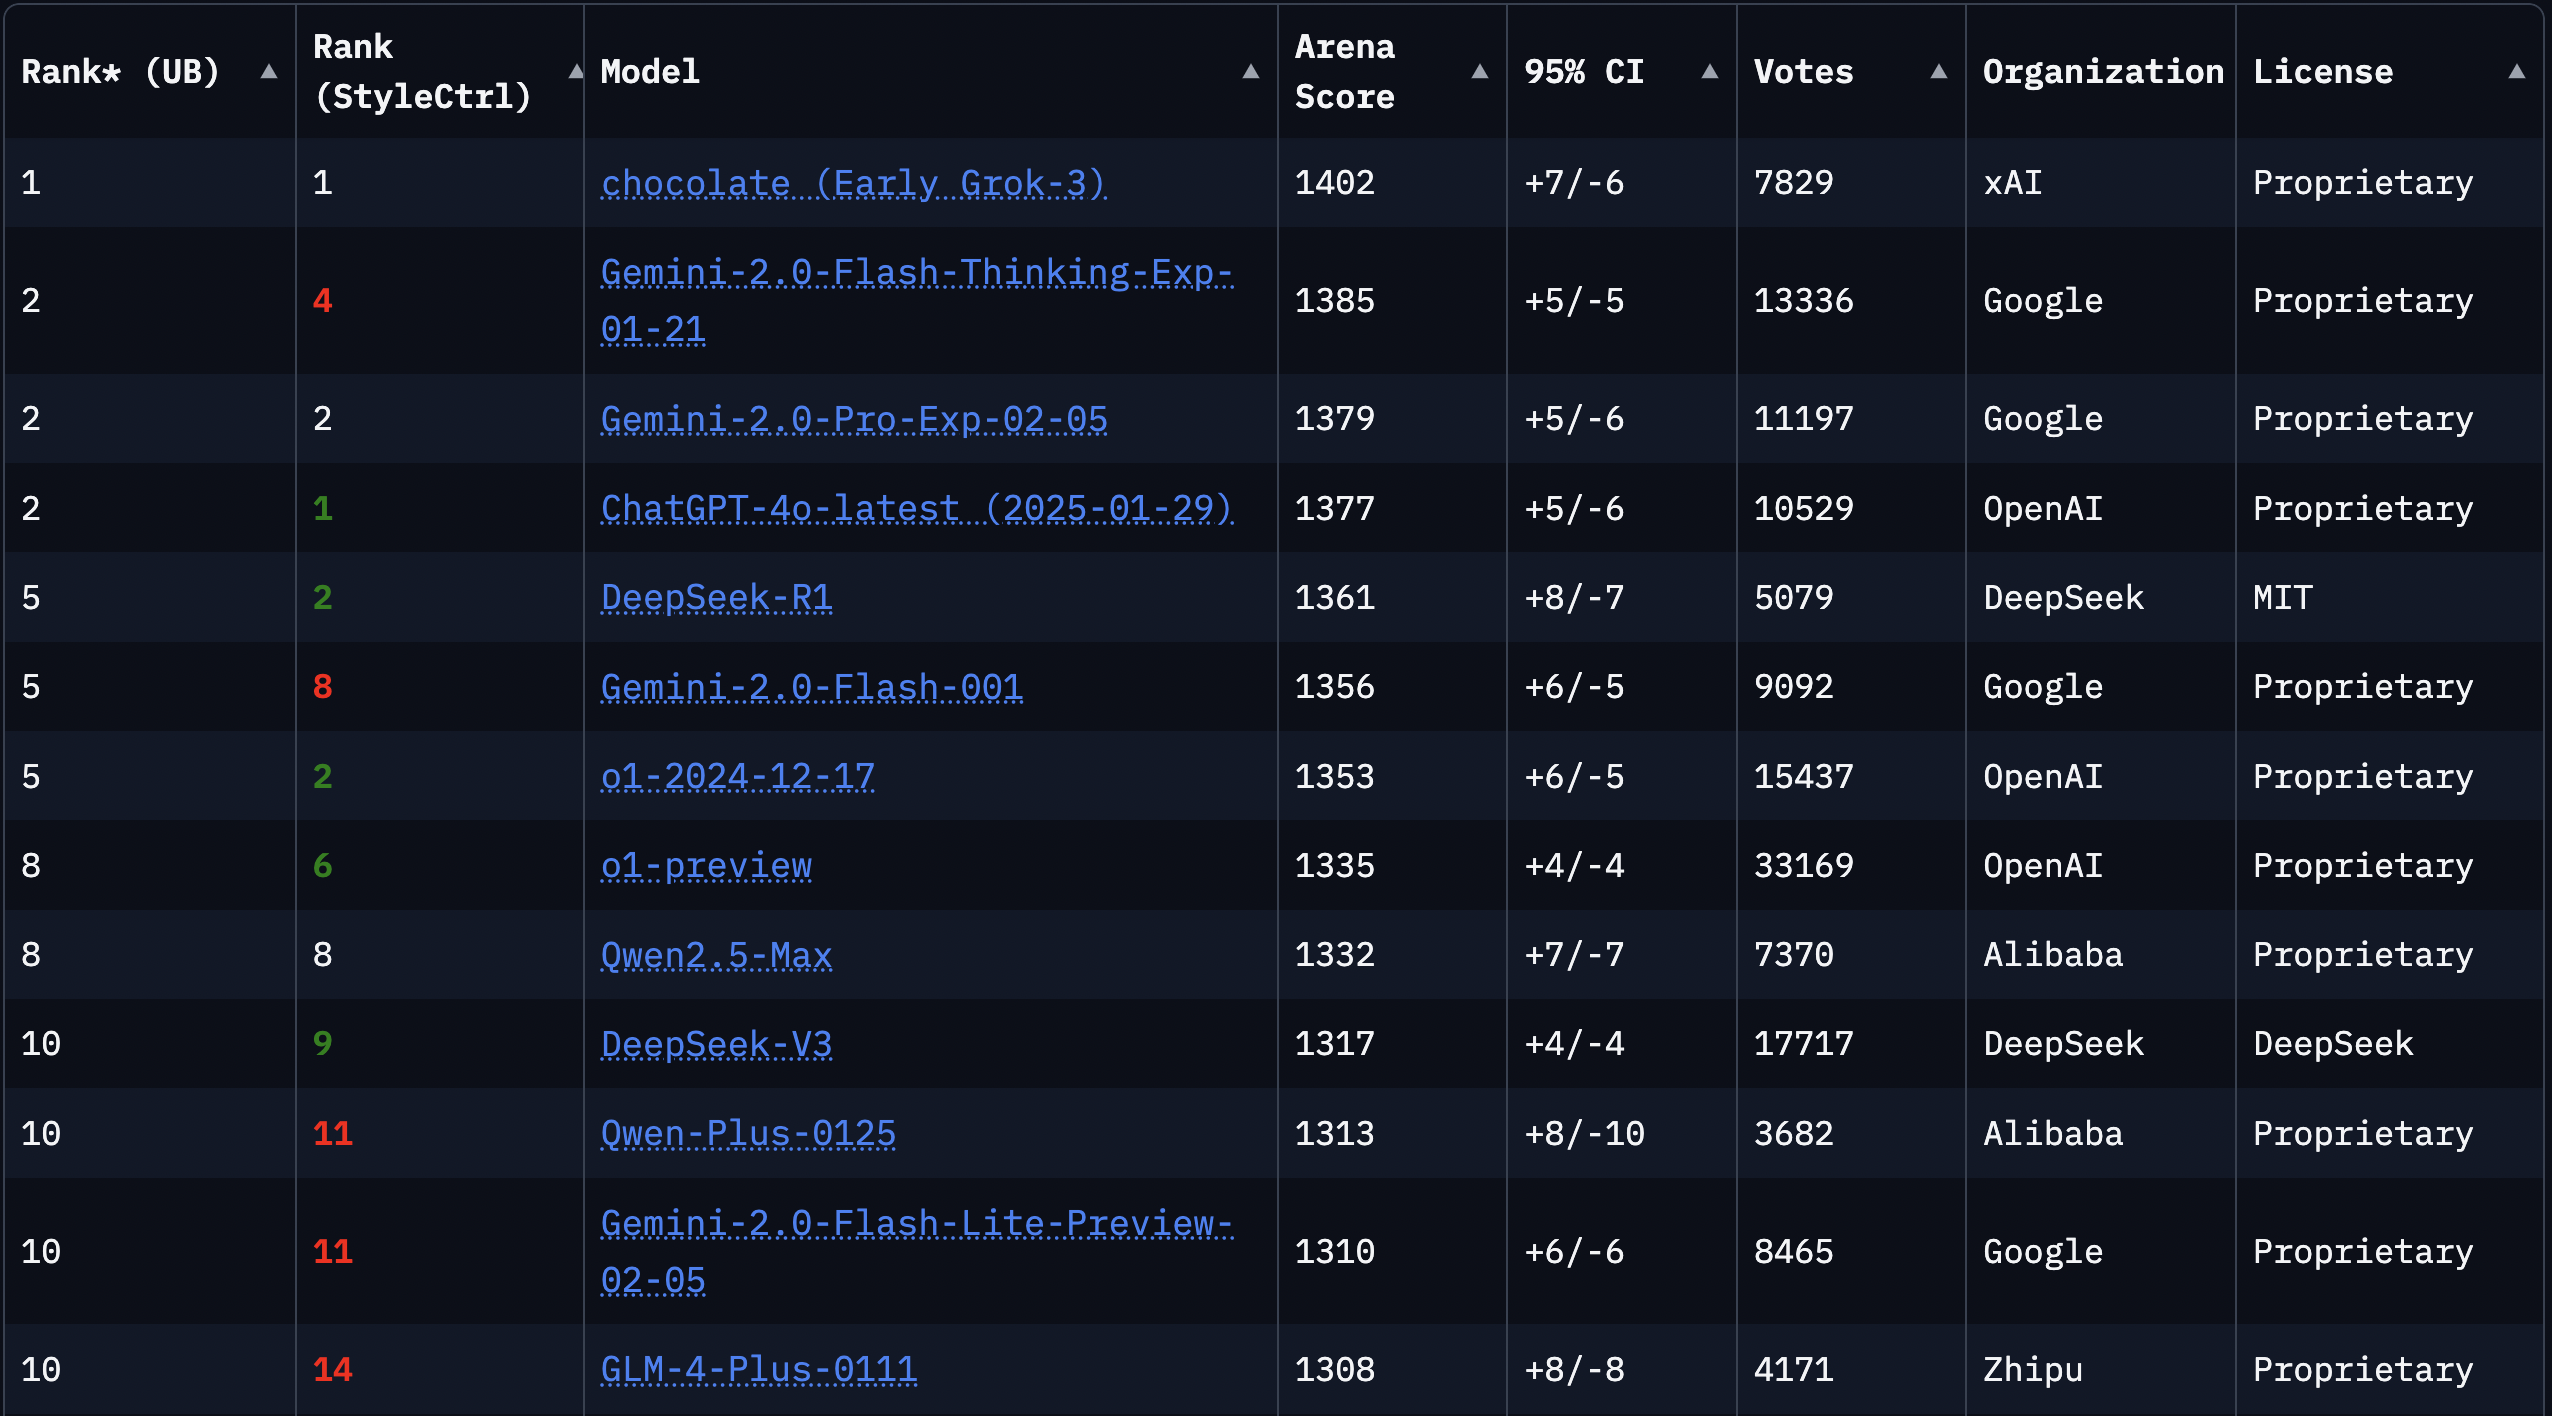Open chocolate (Early Grok-3) model link
Viewport: 2552px width, 1416px height.
tap(853, 183)
